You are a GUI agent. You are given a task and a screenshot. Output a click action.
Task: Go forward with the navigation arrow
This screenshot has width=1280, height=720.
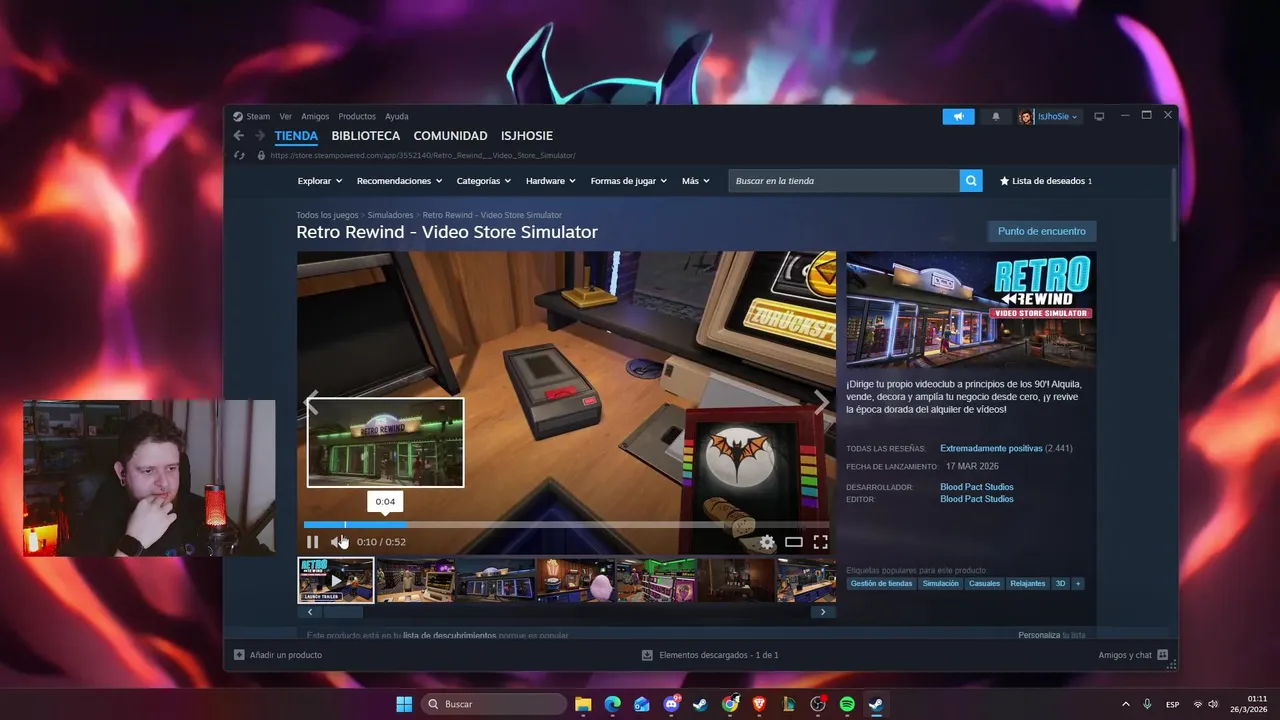260,136
